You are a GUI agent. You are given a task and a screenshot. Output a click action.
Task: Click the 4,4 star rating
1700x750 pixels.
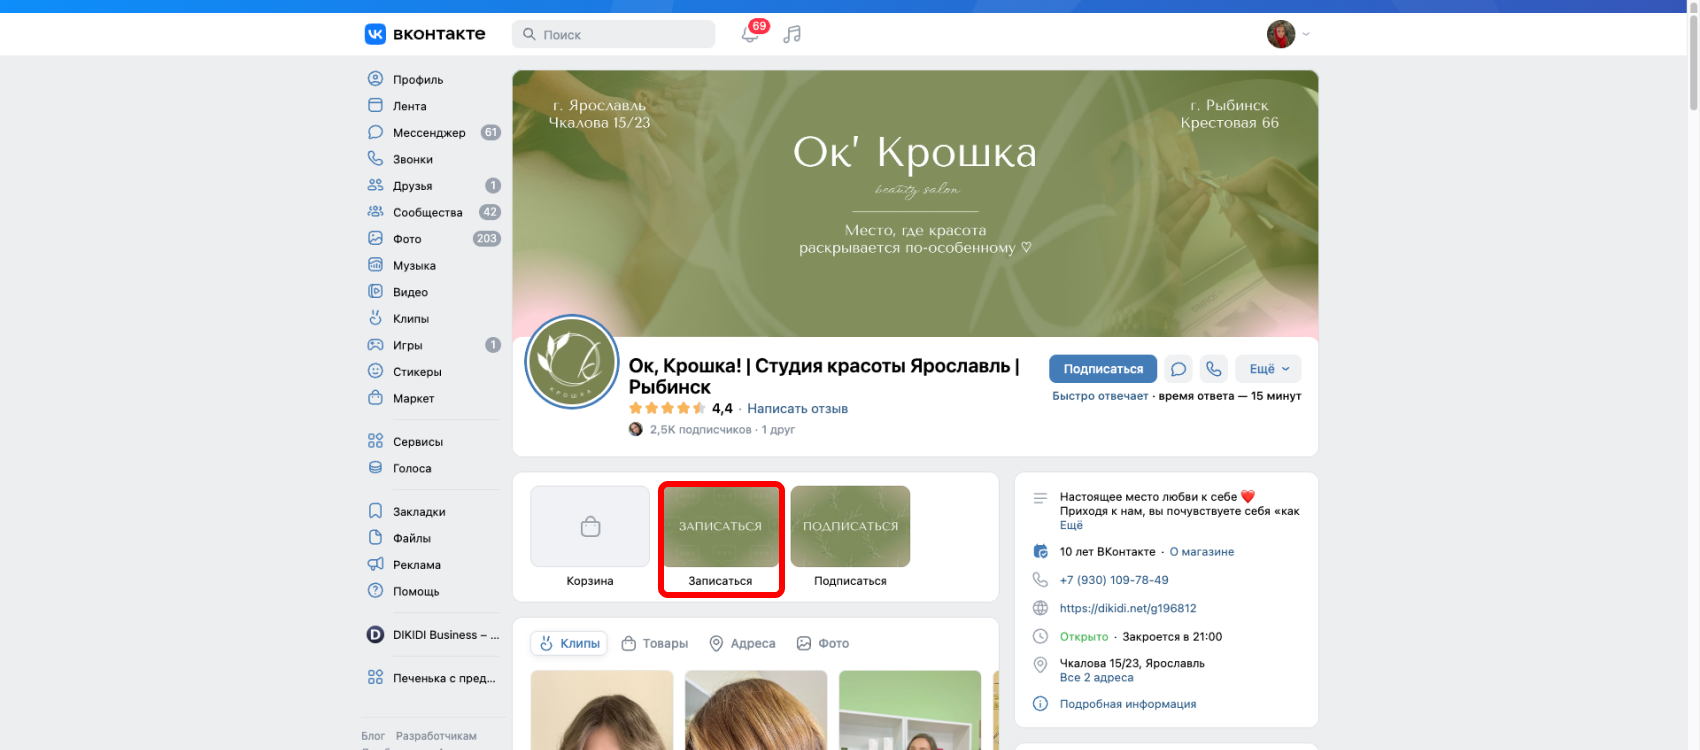680,408
